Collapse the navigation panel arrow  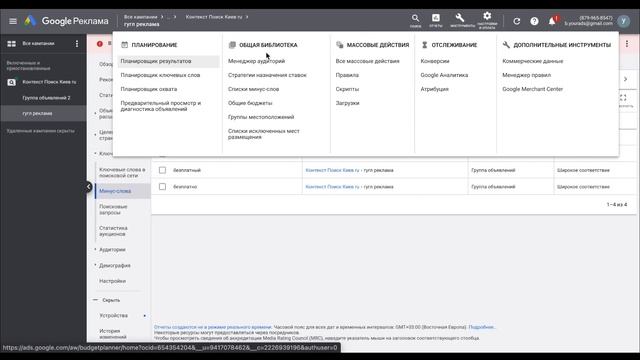(x=89, y=187)
